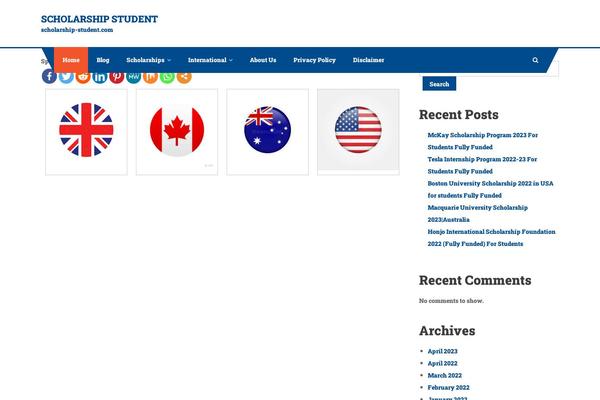Screen dimensions: 600x400
Task: Expand the International dropdown menu
Action: (x=210, y=60)
